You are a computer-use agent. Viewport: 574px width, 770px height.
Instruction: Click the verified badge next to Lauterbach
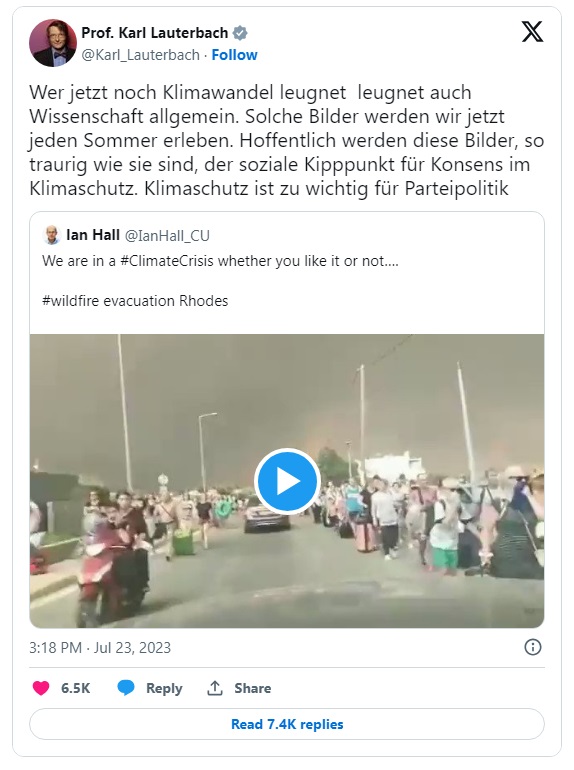(240, 33)
